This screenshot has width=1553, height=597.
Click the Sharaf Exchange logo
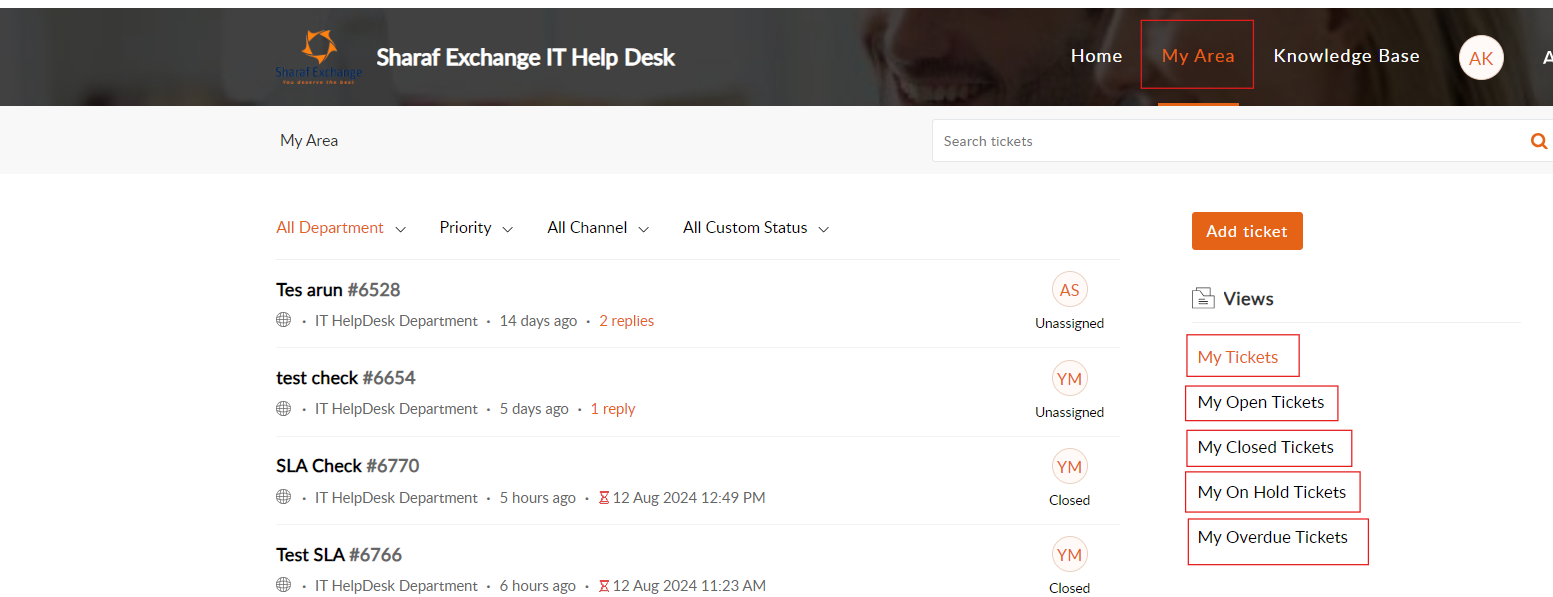coord(319,57)
